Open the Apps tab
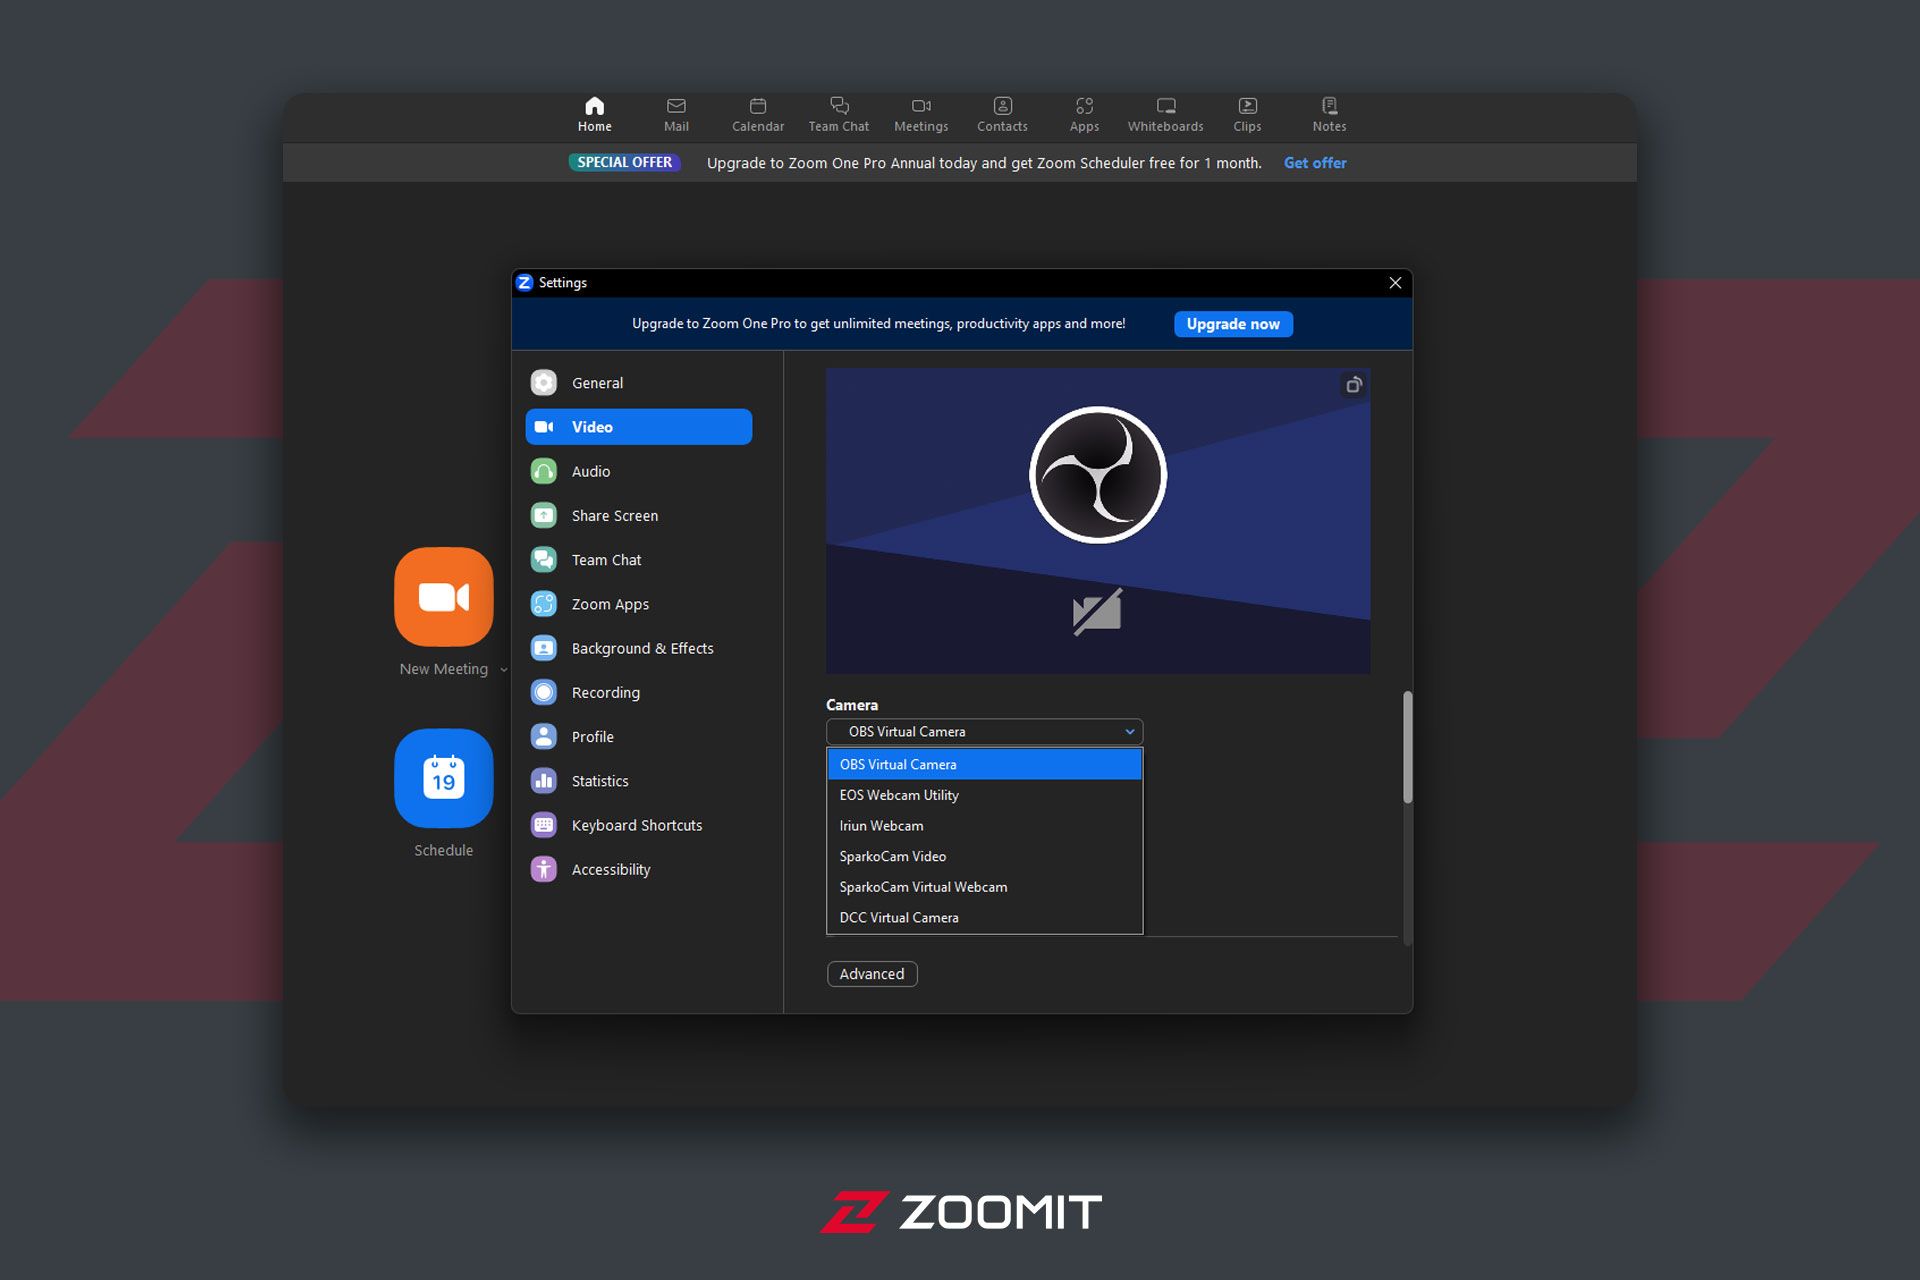Screen dimensions: 1920x1280 (1084, 114)
